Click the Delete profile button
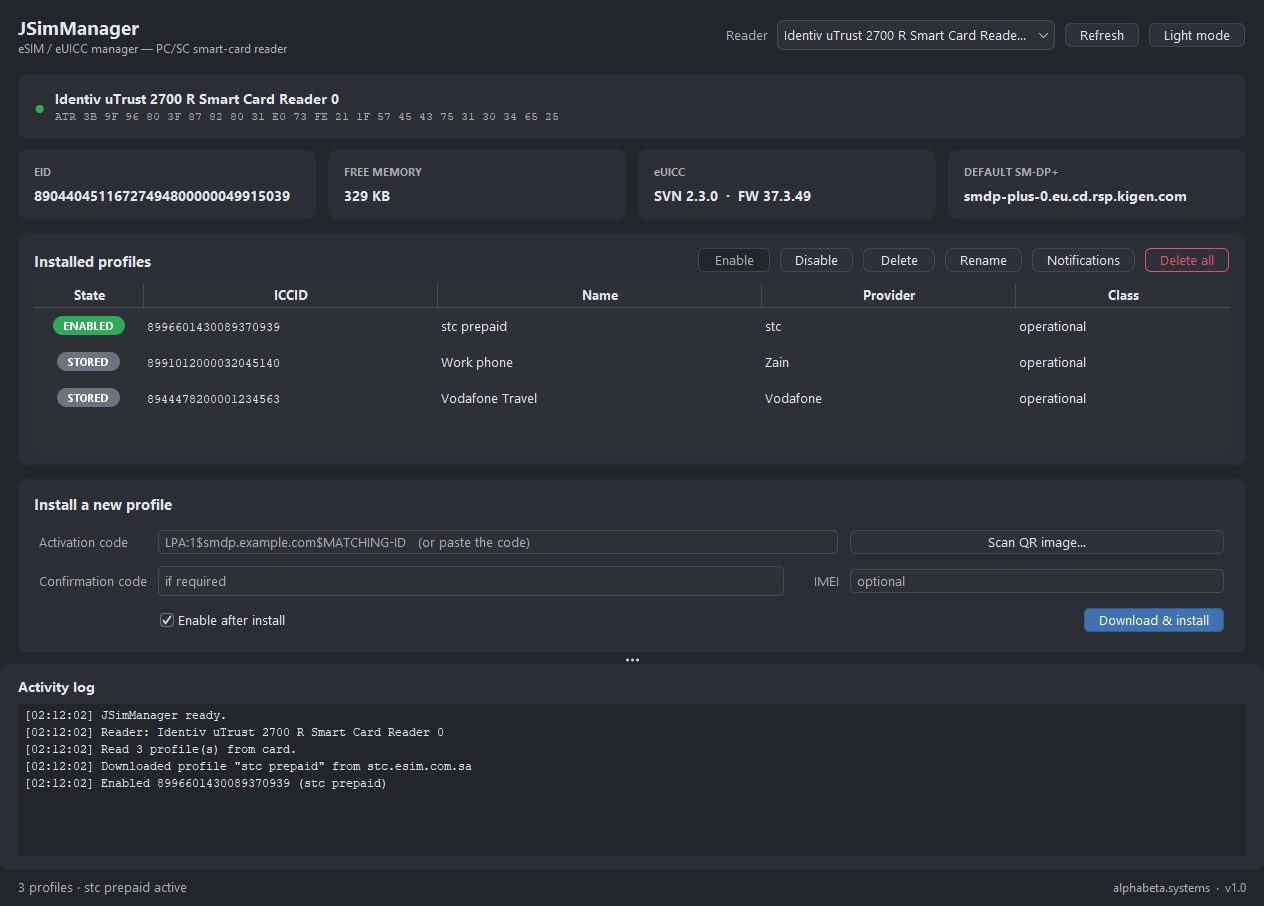The image size is (1264, 906). pyautogui.click(x=898, y=260)
